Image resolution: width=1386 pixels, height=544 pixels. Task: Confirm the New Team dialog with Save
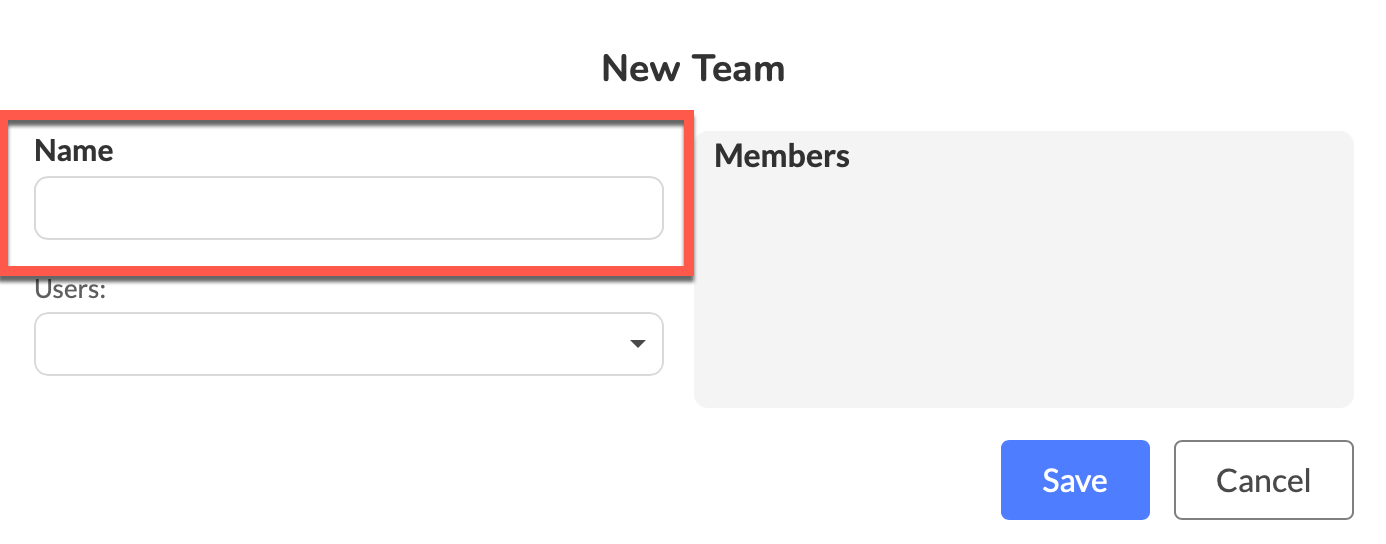(1074, 480)
